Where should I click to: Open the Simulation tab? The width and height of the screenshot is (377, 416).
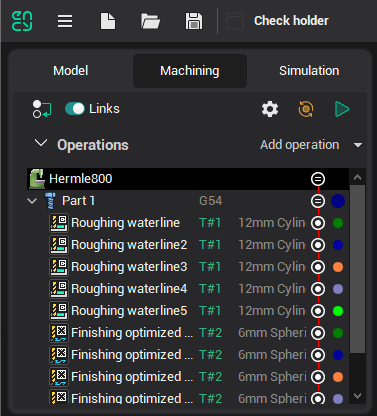coord(309,71)
